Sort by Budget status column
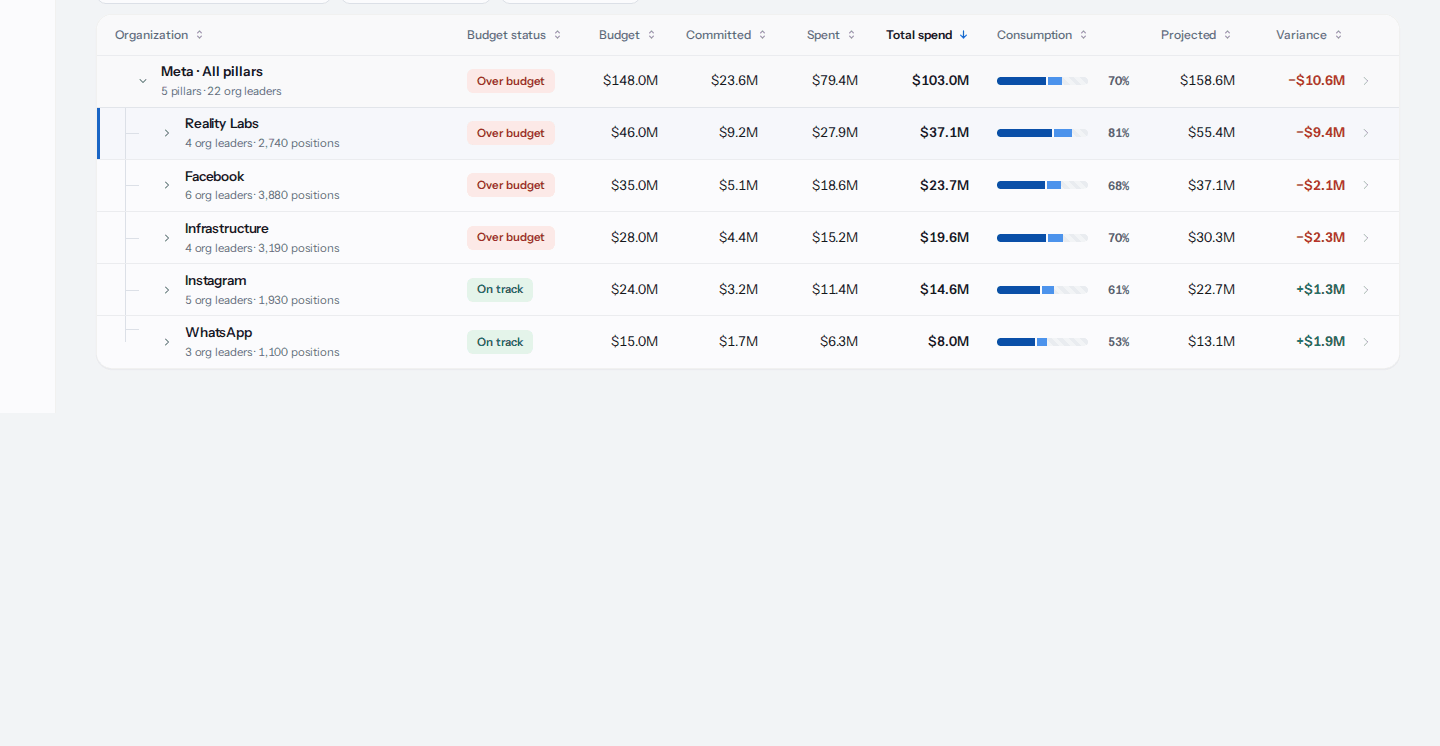Image resolution: width=1440 pixels, height=746 pixels. (x=514, y=35)
